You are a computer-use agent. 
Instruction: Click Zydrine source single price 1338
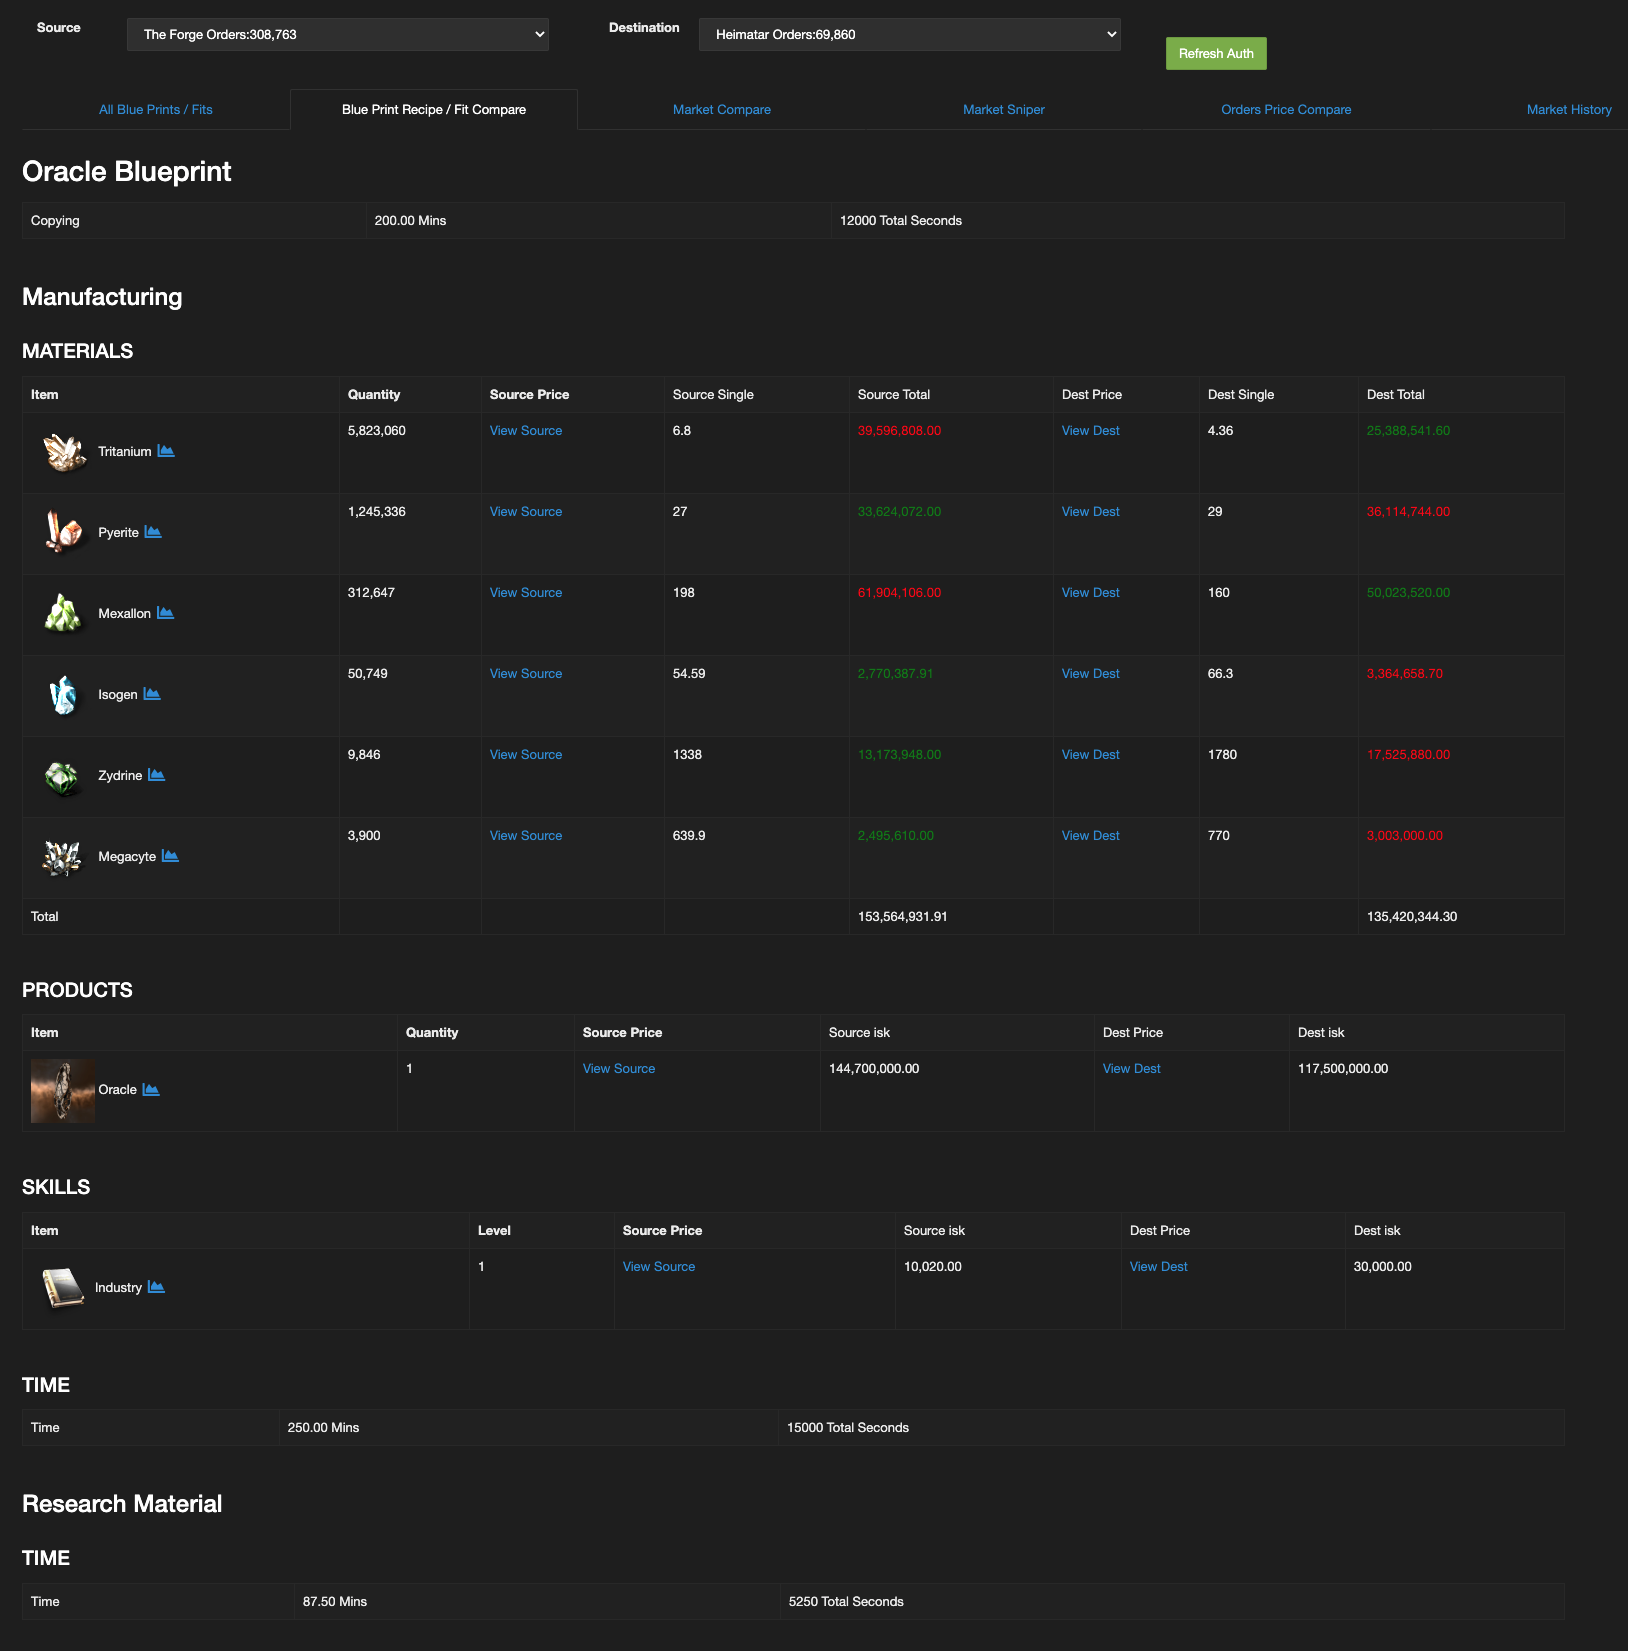688,755
